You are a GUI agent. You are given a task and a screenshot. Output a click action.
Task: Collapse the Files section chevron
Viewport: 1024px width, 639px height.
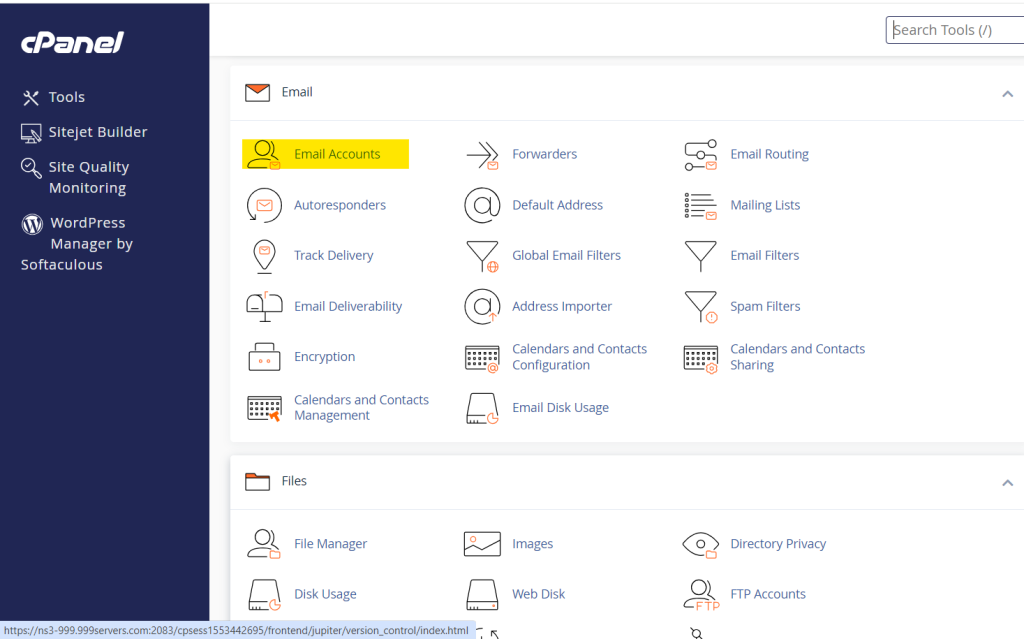pos(1007,482)
